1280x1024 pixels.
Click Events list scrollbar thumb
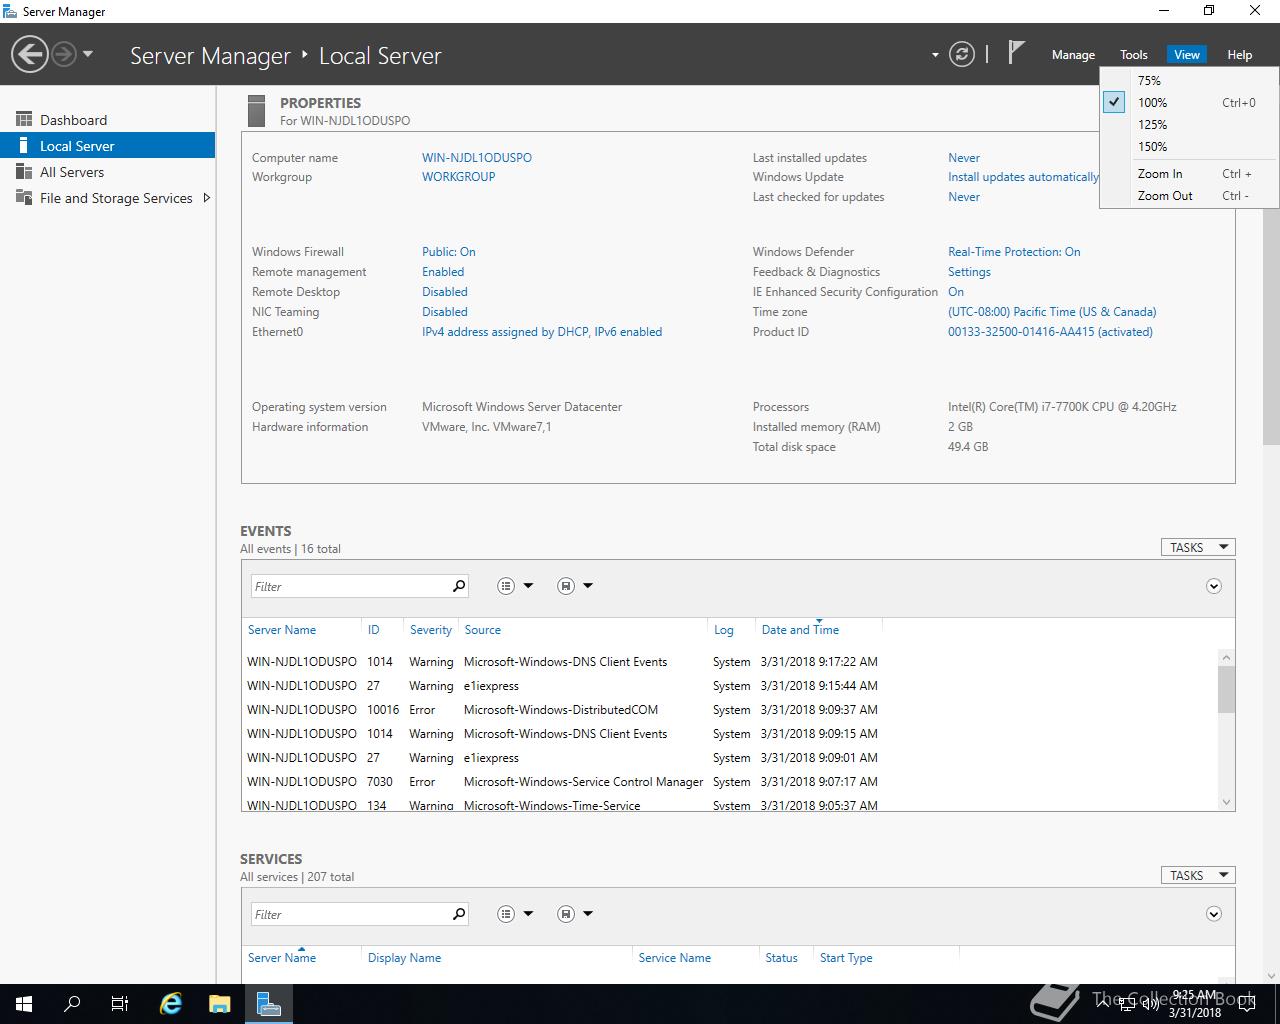point(1226,689)
